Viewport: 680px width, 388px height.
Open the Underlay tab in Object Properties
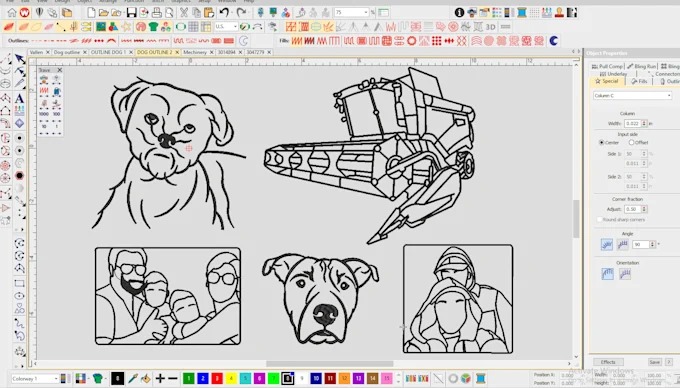pos(613,74)
